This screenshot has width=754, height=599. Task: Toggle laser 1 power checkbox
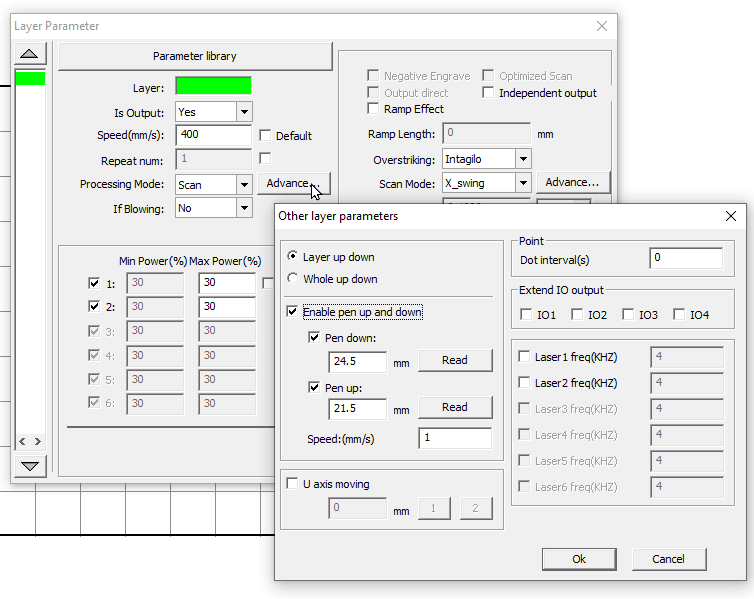pos(94,283)
